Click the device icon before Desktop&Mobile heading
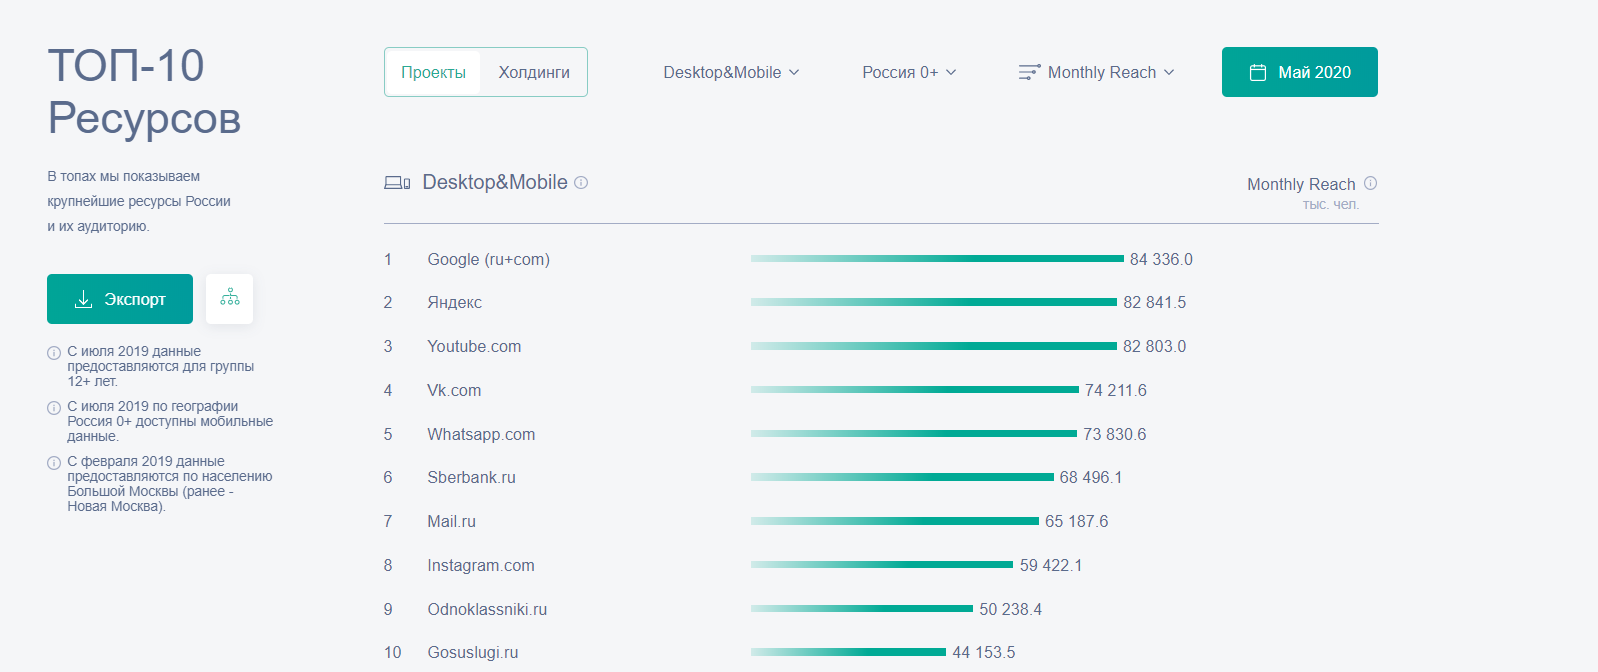This screenshot has height=672, width=1598. coord(397,183)
